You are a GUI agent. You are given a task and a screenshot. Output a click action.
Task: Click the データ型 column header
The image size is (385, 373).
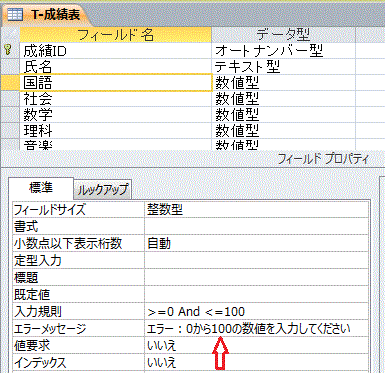point(283,35)
